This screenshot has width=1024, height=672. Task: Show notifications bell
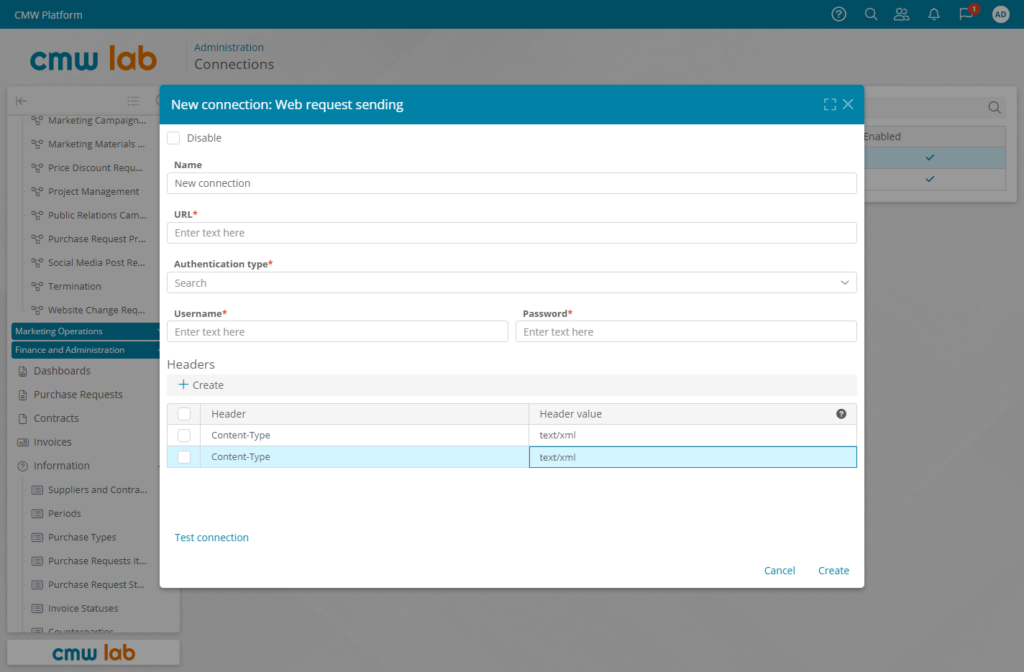point(934,14)
